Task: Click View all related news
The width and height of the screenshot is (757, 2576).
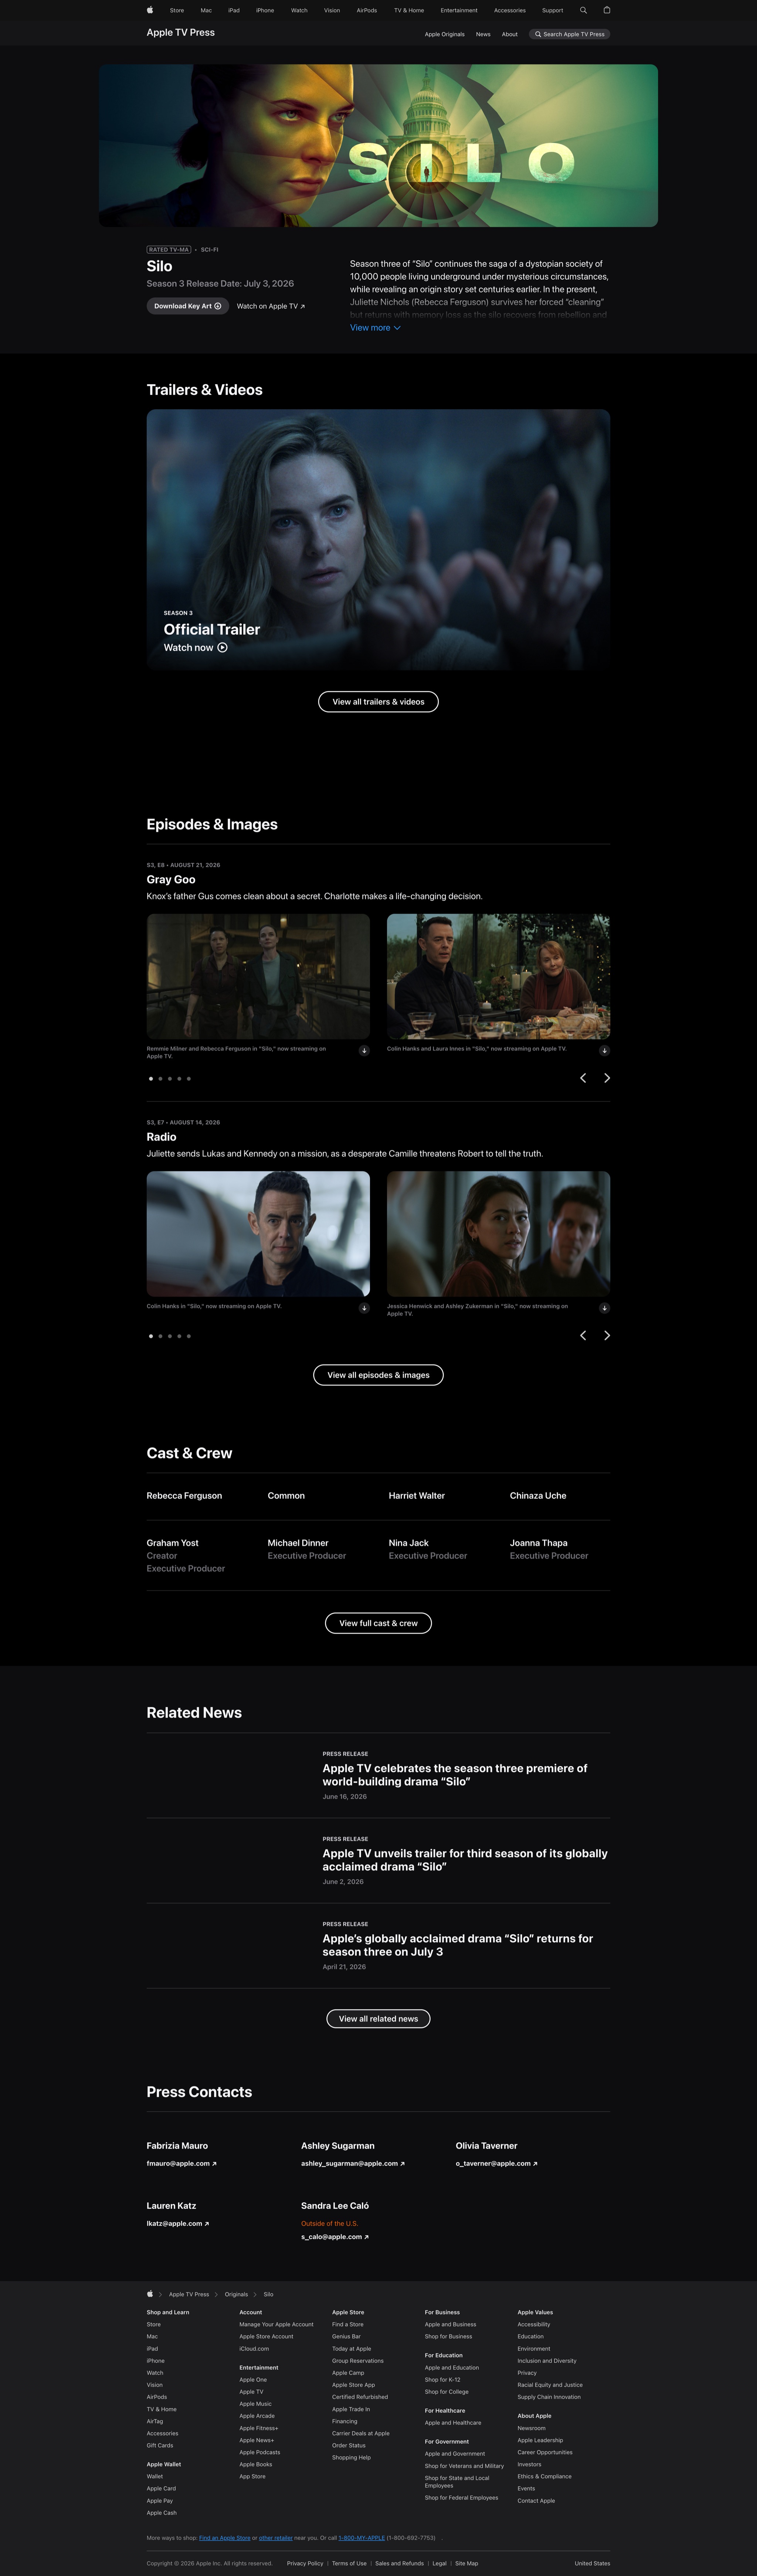Action: (x=378, y=2019)
